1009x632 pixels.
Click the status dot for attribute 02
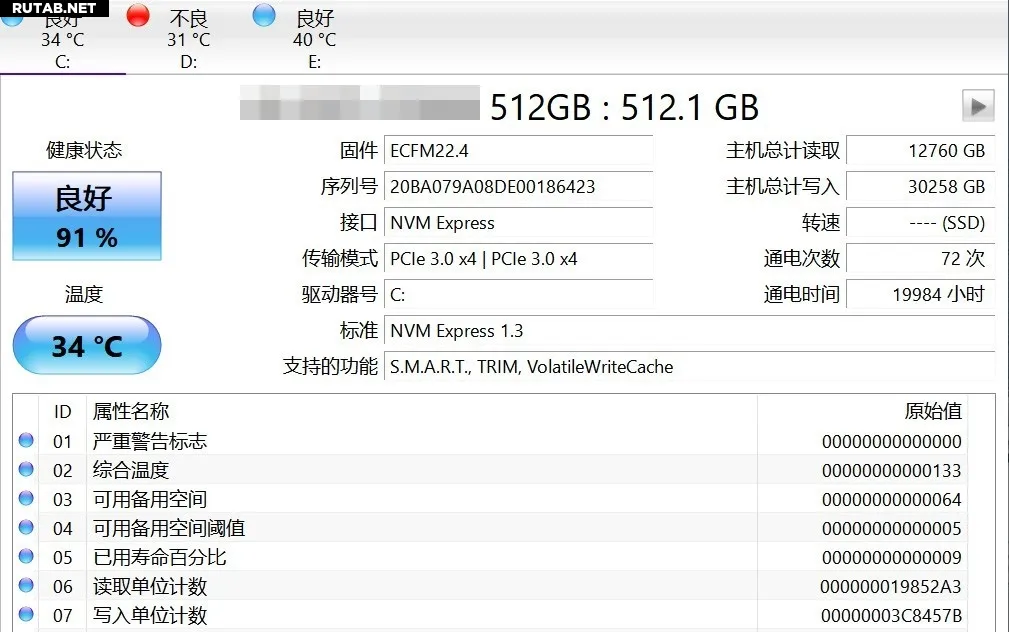tap(26, 469)
